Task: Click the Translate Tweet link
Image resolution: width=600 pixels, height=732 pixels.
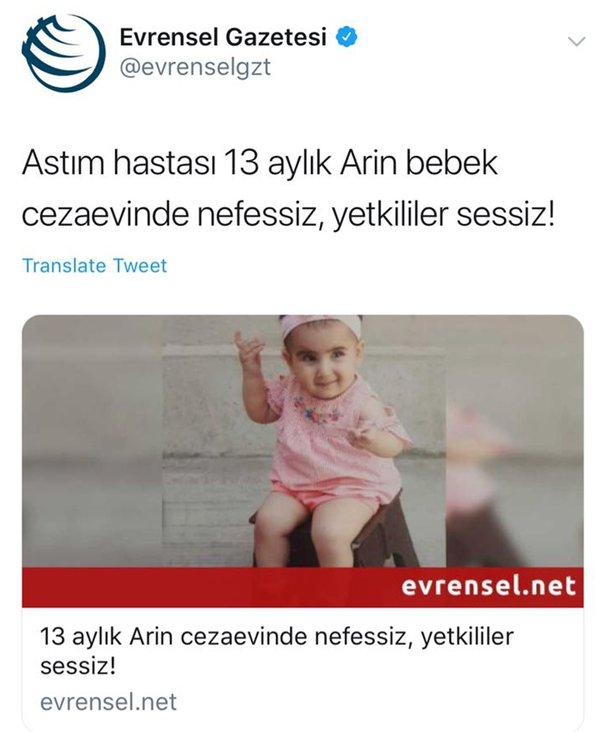Action: [94, 266]
